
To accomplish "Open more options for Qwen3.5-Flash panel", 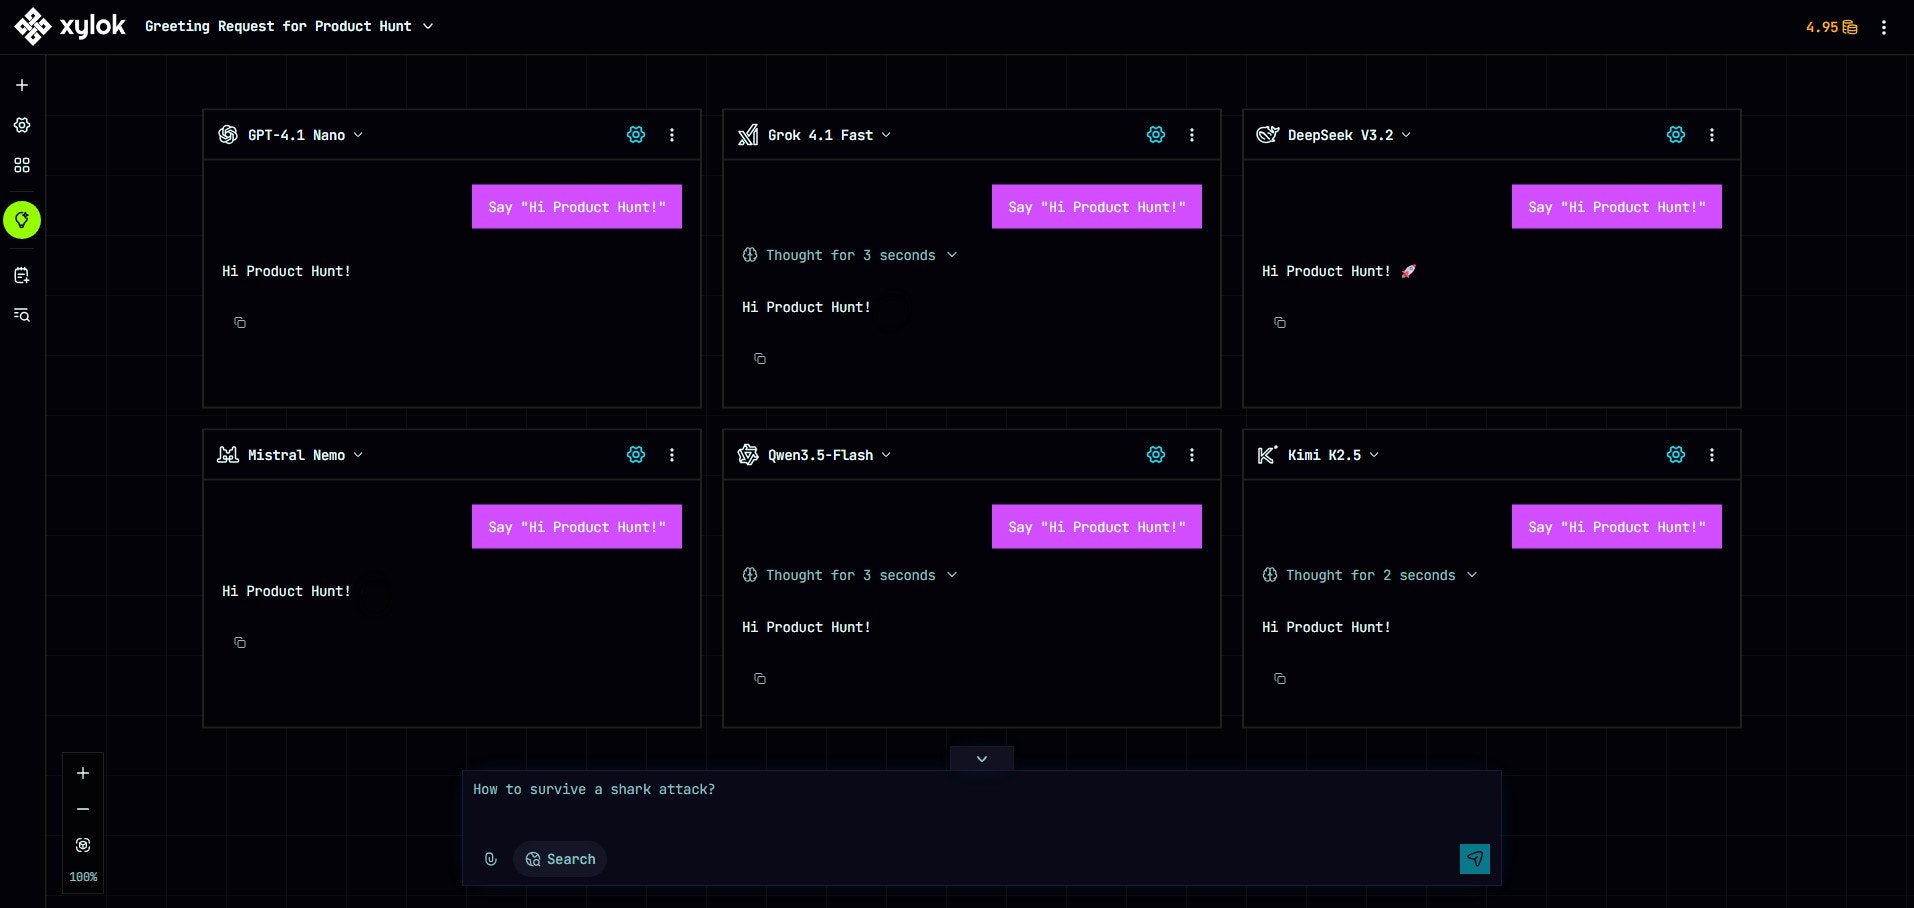I will click(x=1192, y=455).
